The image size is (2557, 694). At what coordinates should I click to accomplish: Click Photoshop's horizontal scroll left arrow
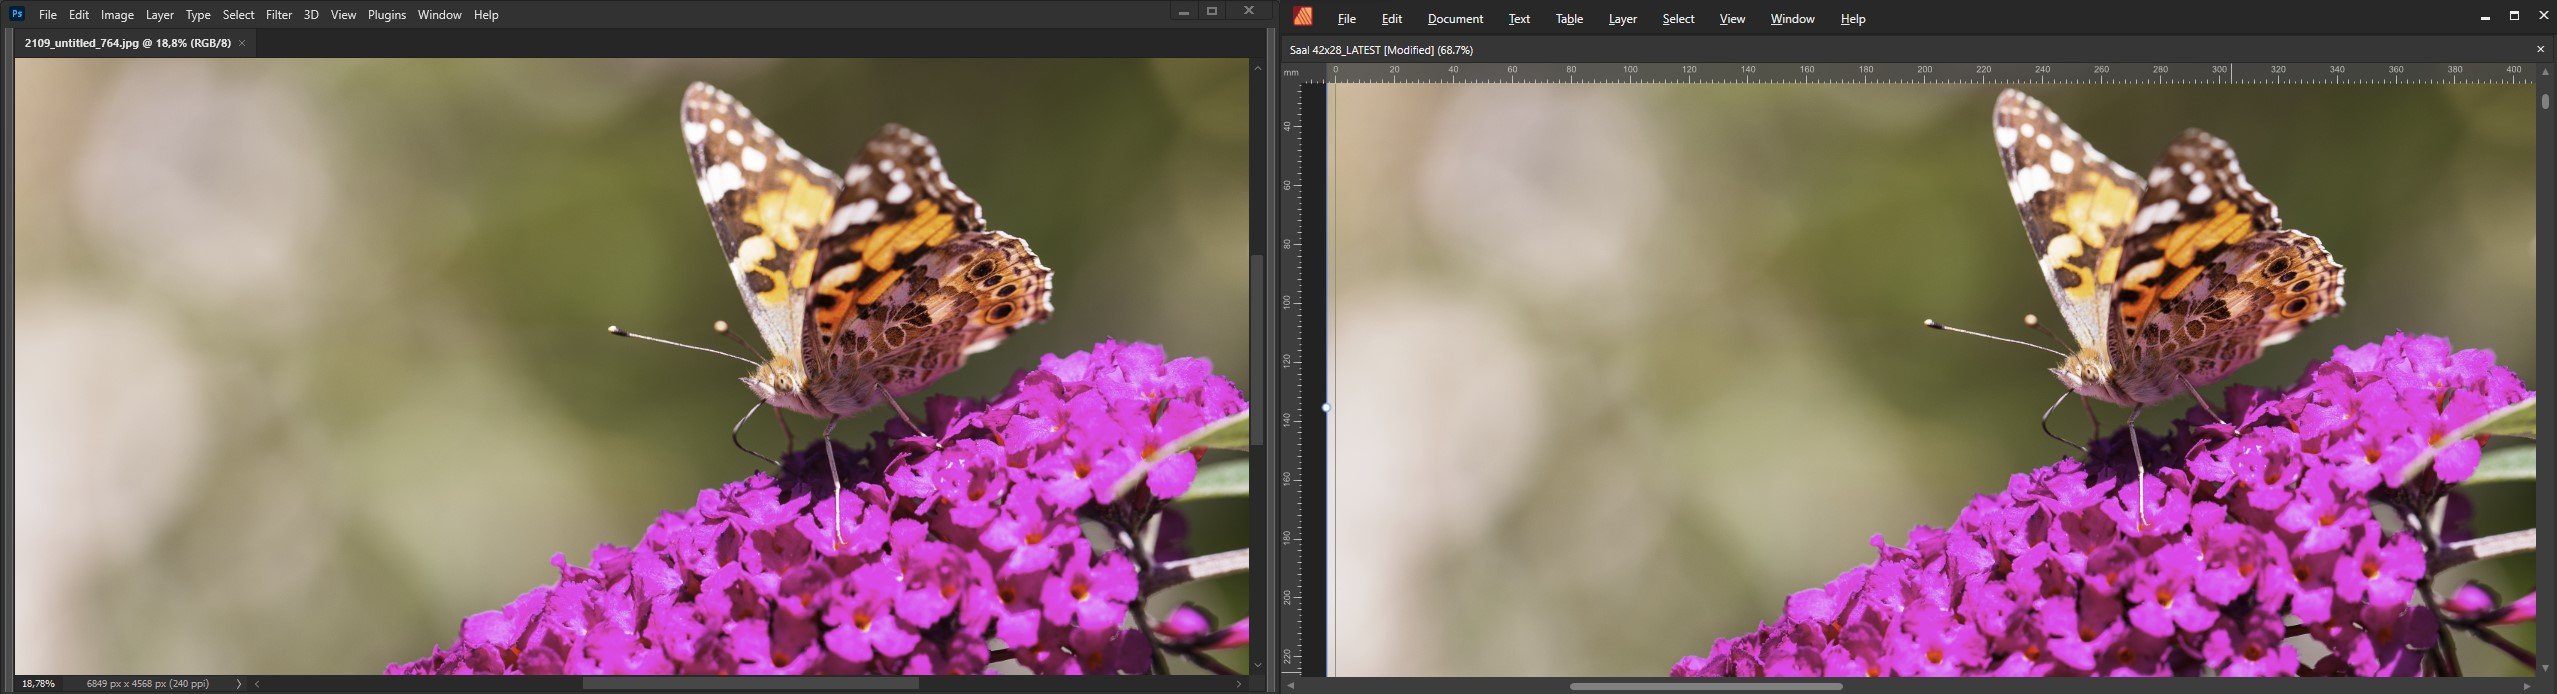point(257,684)
